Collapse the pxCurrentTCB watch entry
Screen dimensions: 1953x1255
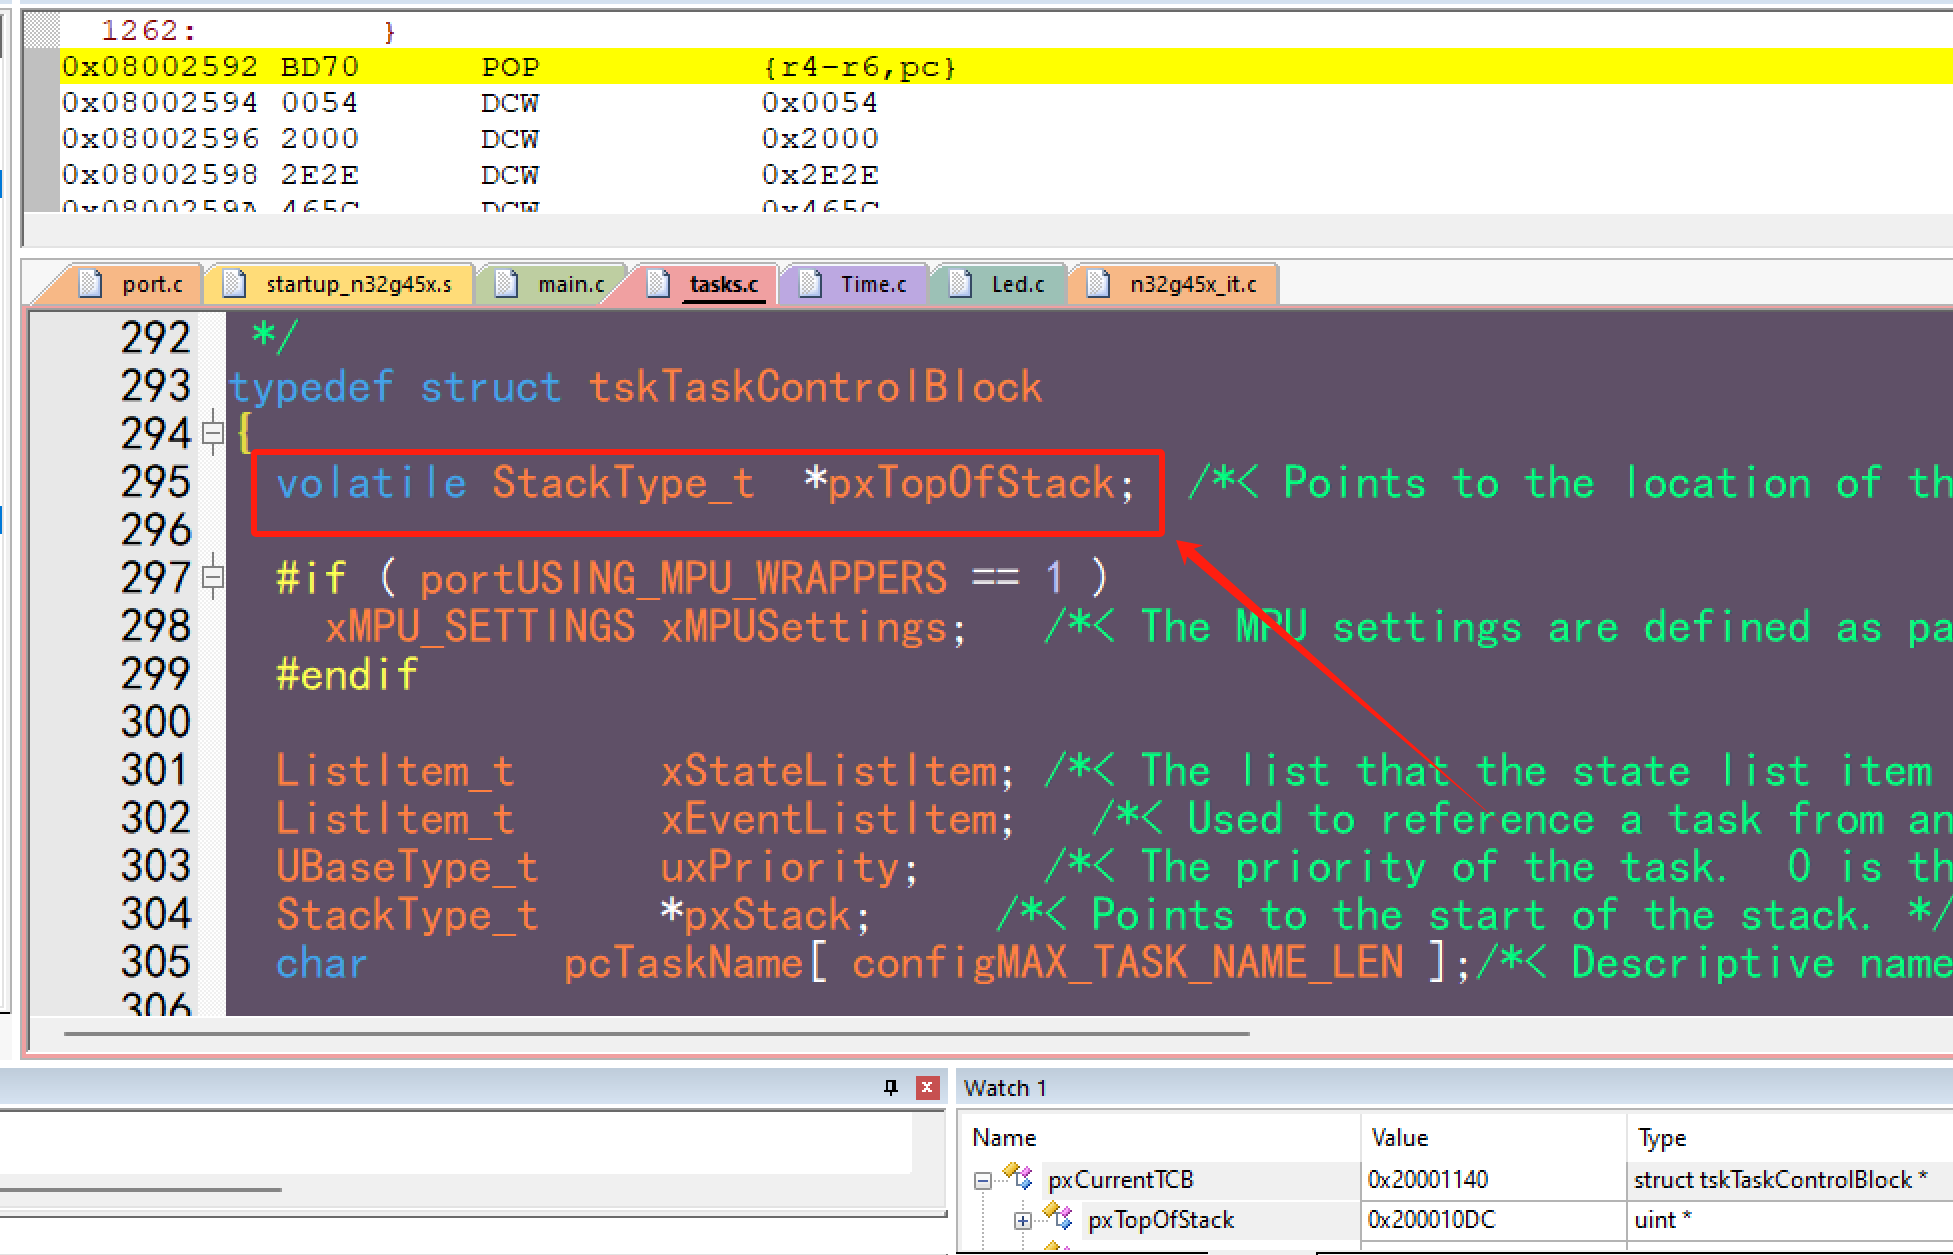pos(982,1180)
